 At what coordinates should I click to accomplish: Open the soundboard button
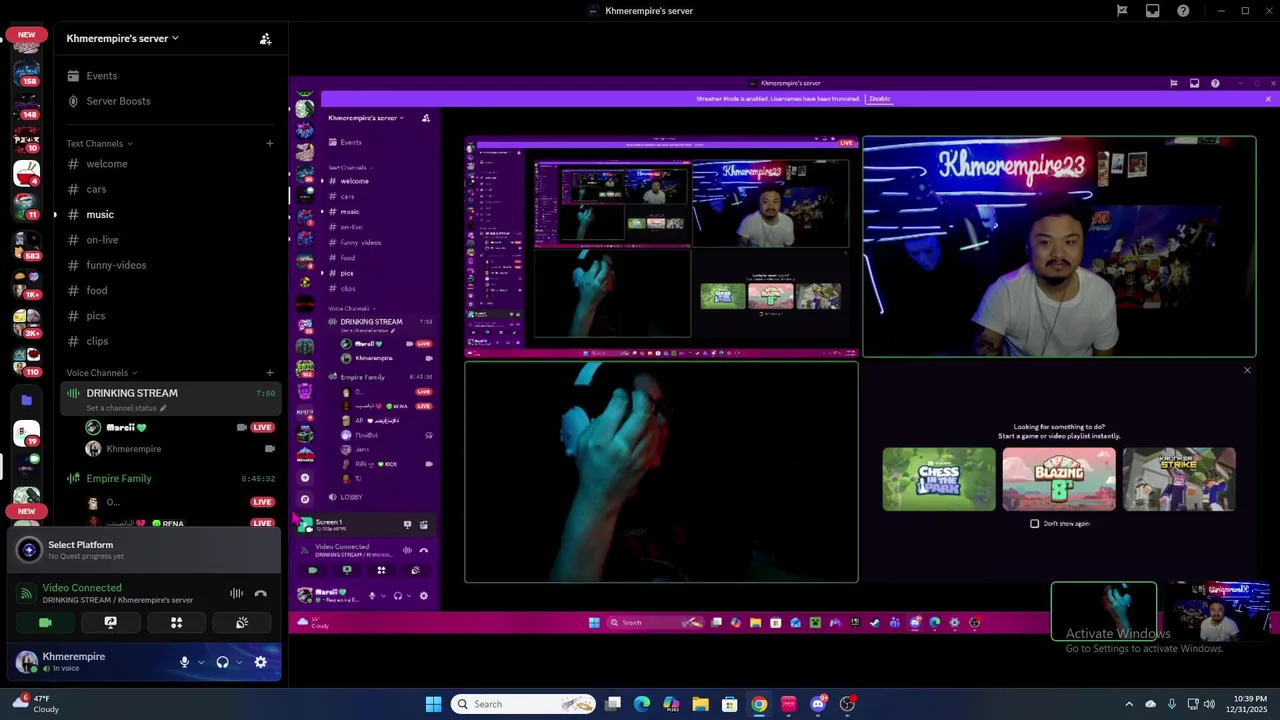[242, 622]
